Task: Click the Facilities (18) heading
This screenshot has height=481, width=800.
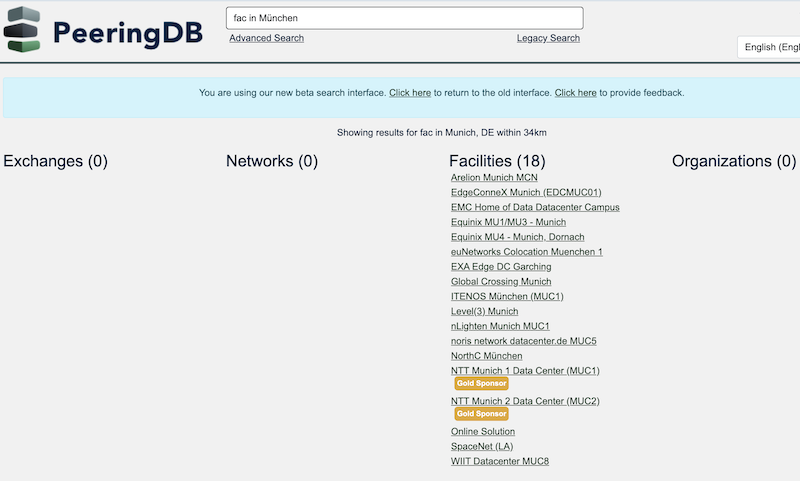Action: (x=497, y=161)
